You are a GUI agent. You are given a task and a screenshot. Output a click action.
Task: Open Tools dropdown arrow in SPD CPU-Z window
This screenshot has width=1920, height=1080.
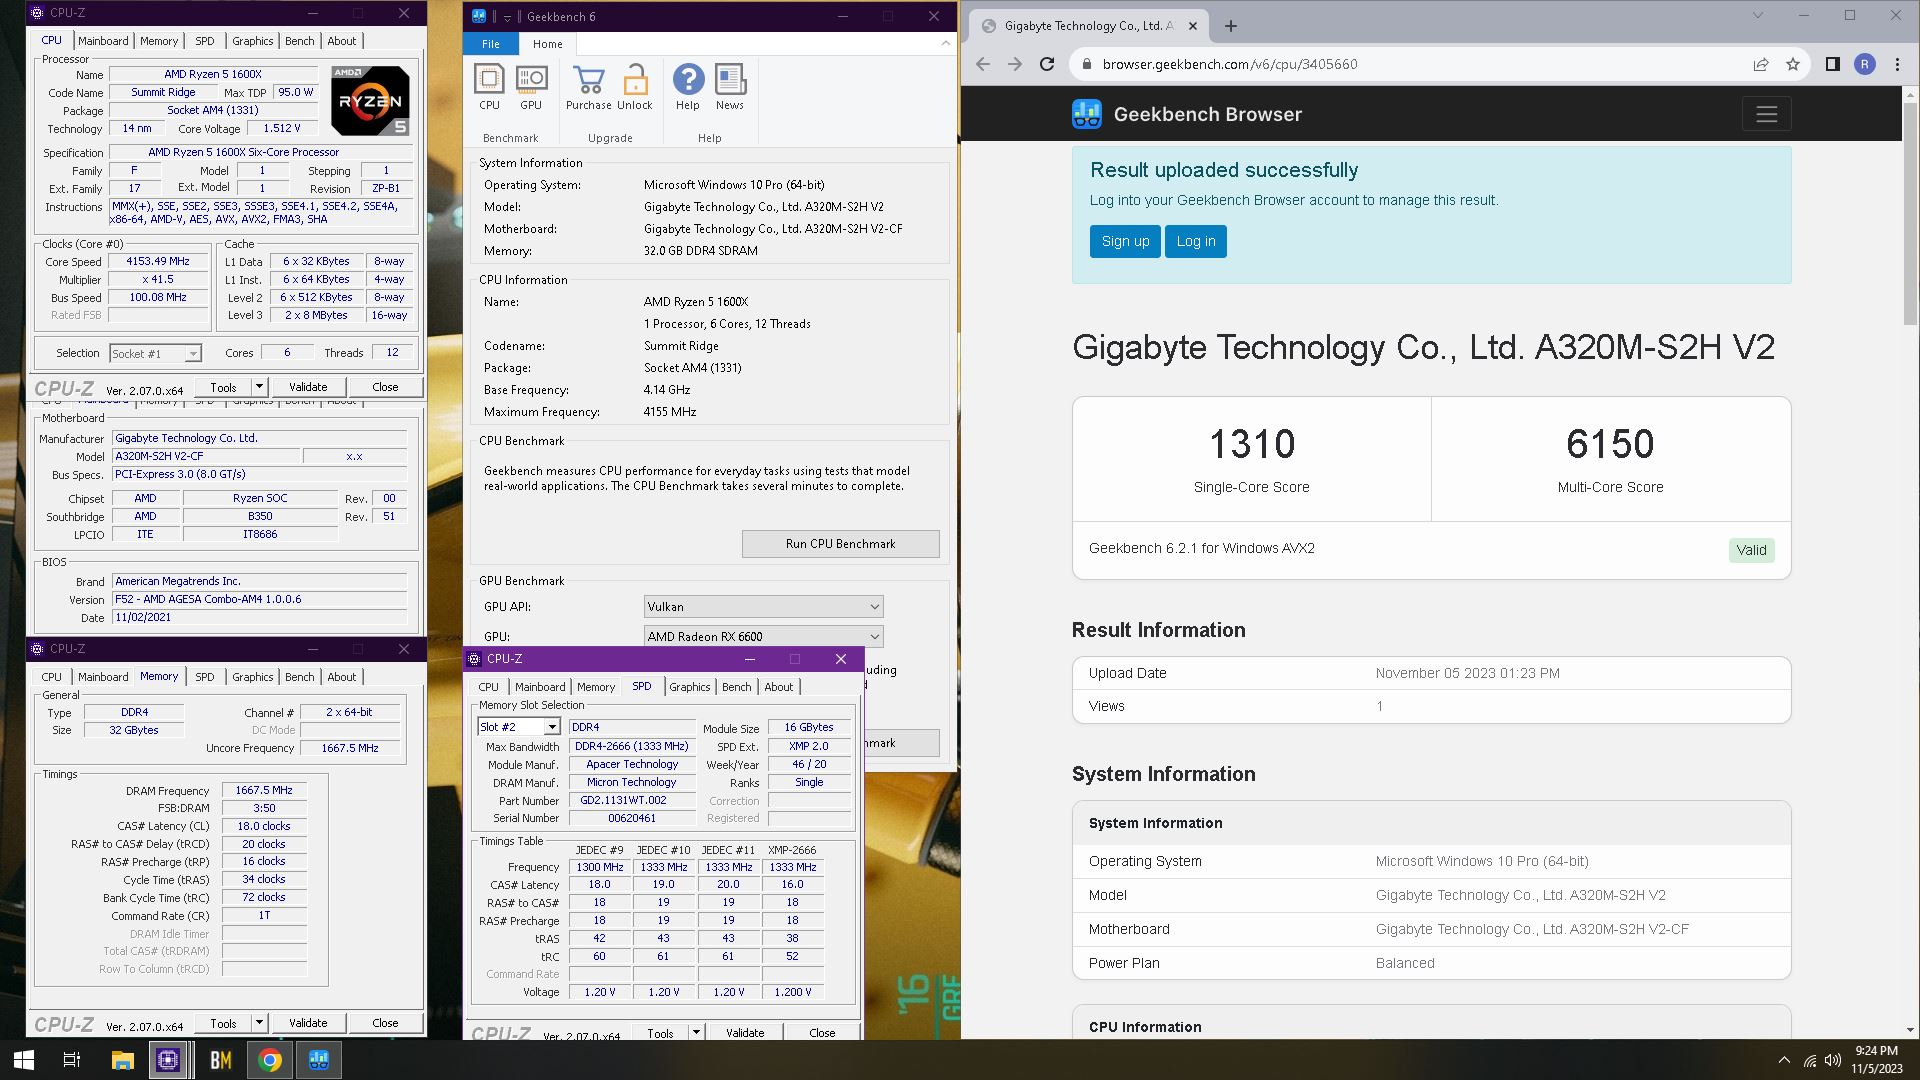click(x=696, y=1033)
